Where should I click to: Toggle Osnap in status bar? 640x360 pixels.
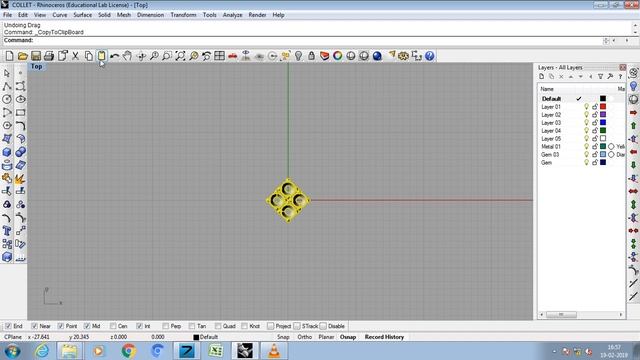348,337
